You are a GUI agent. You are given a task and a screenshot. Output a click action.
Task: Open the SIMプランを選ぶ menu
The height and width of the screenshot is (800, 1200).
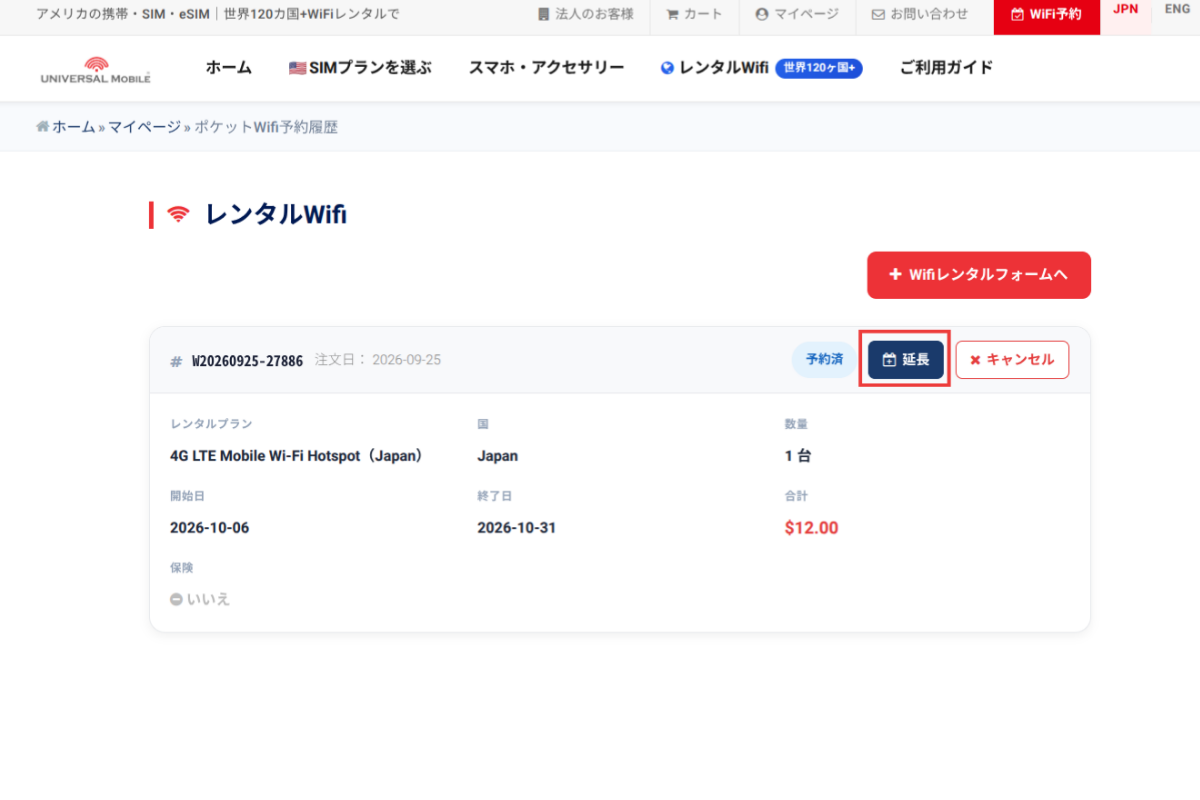pos(360,68)
